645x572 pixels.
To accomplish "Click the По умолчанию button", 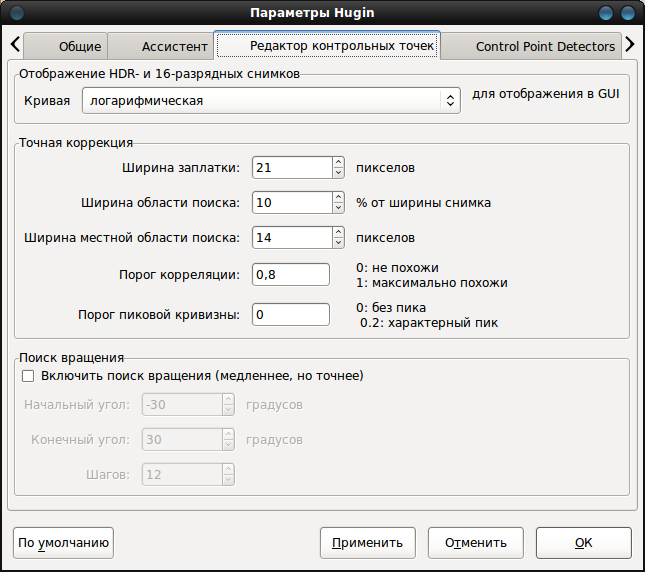I will pos(63,543).
